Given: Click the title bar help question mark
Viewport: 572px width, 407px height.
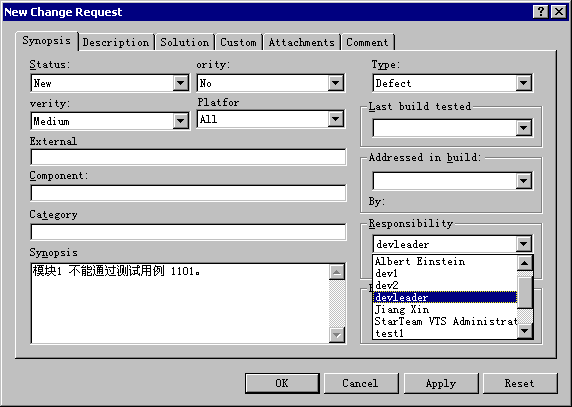Looking at the screenshot, I should [541, 12].
